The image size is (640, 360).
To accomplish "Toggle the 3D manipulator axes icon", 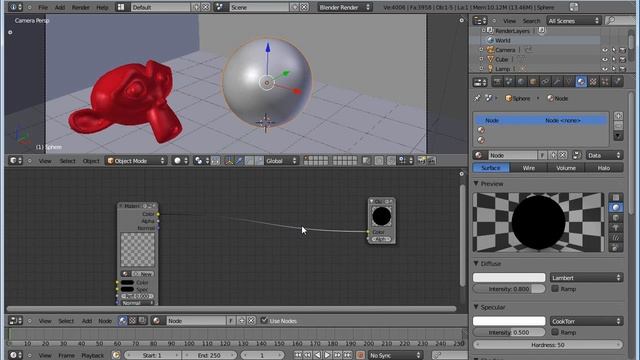I will point(229,161).
